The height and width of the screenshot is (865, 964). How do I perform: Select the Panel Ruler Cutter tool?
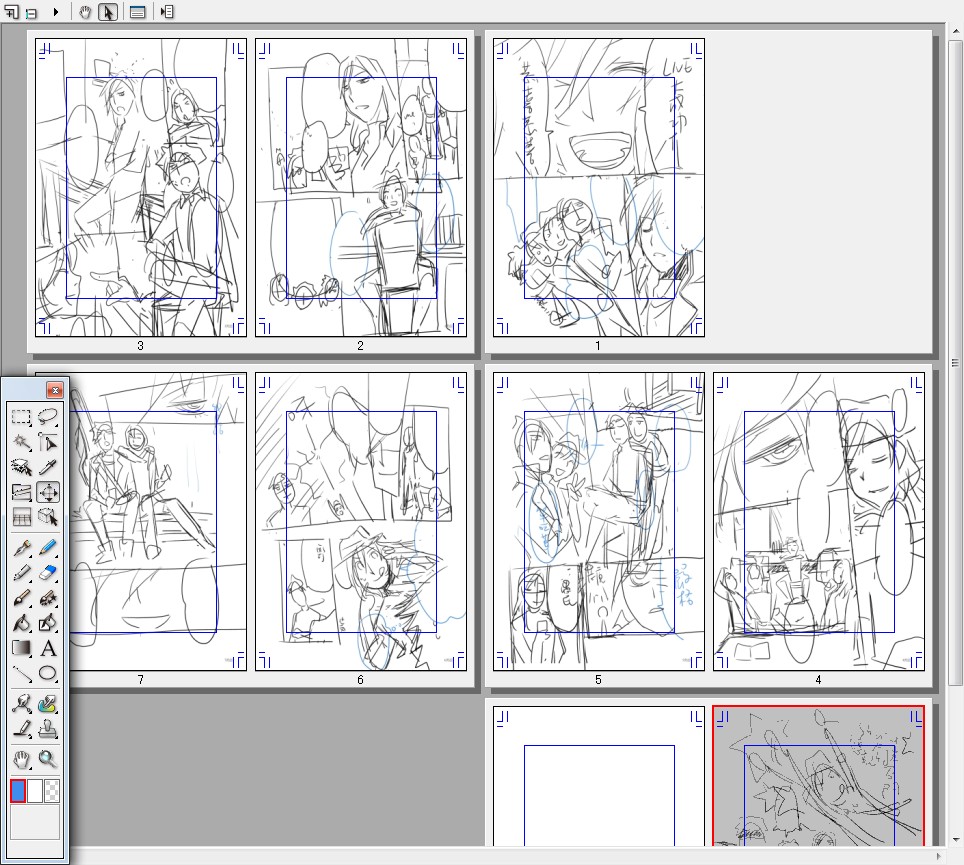pyautogui.click(x=22, y=492)
